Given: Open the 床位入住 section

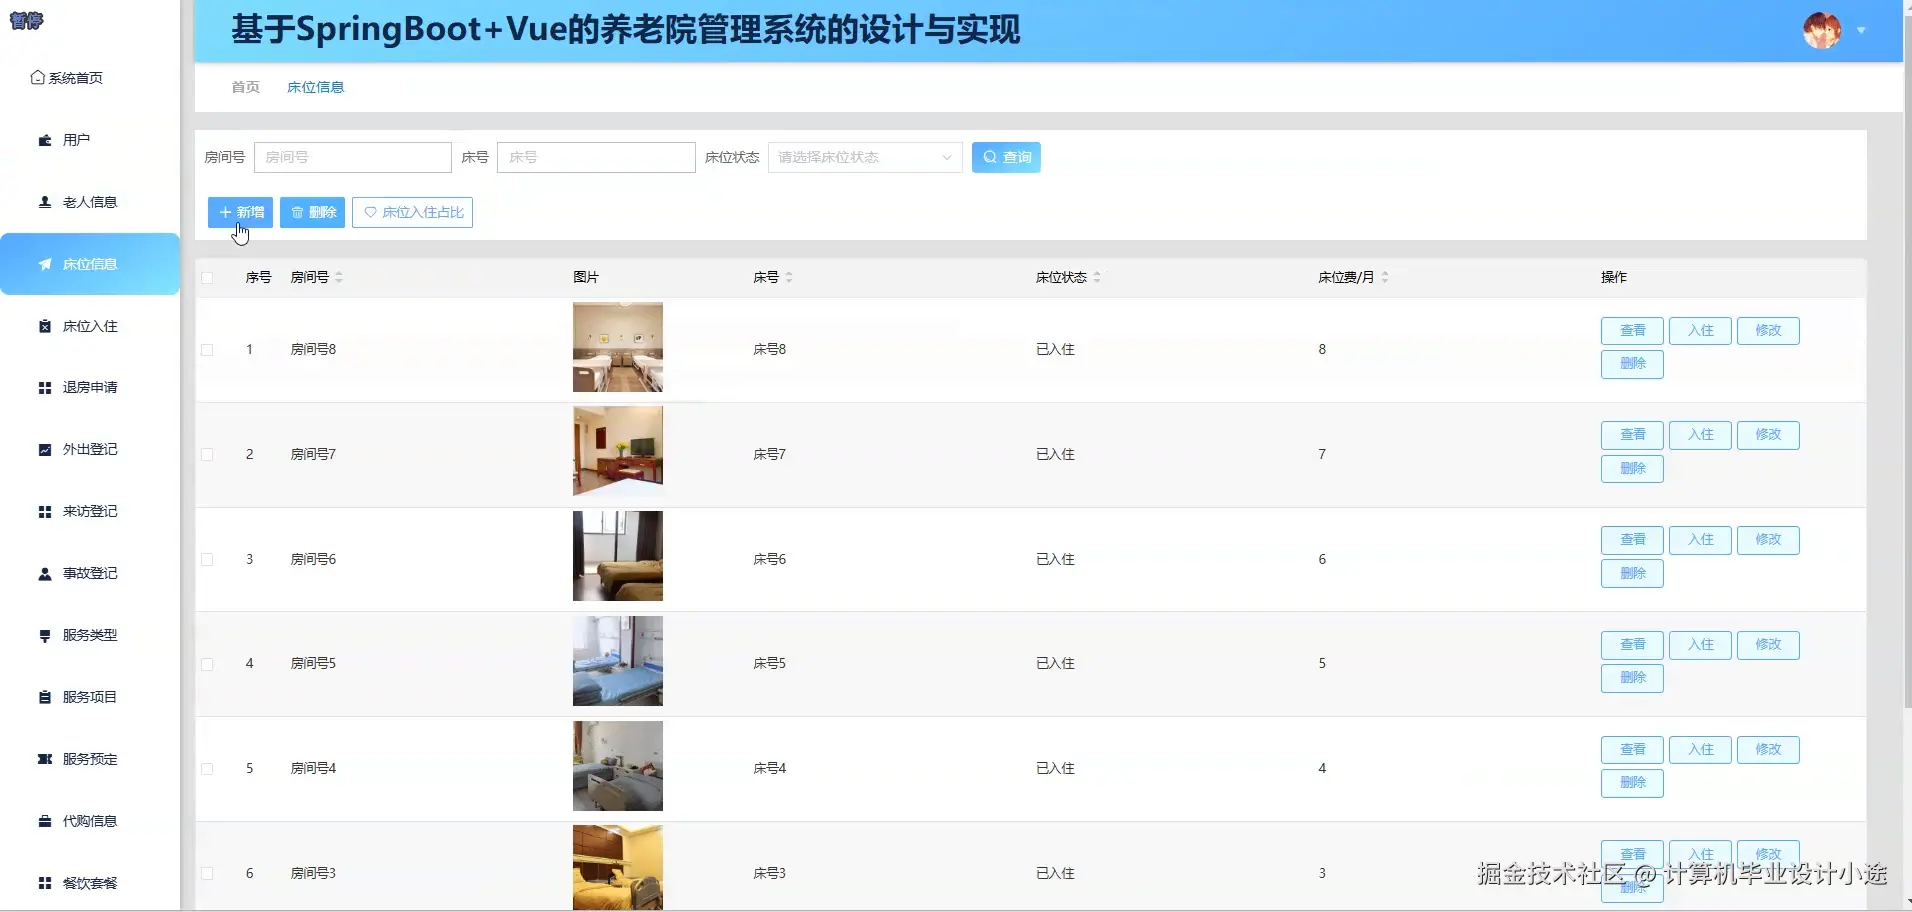Looking at the screenshot, I should coord(88,325).
